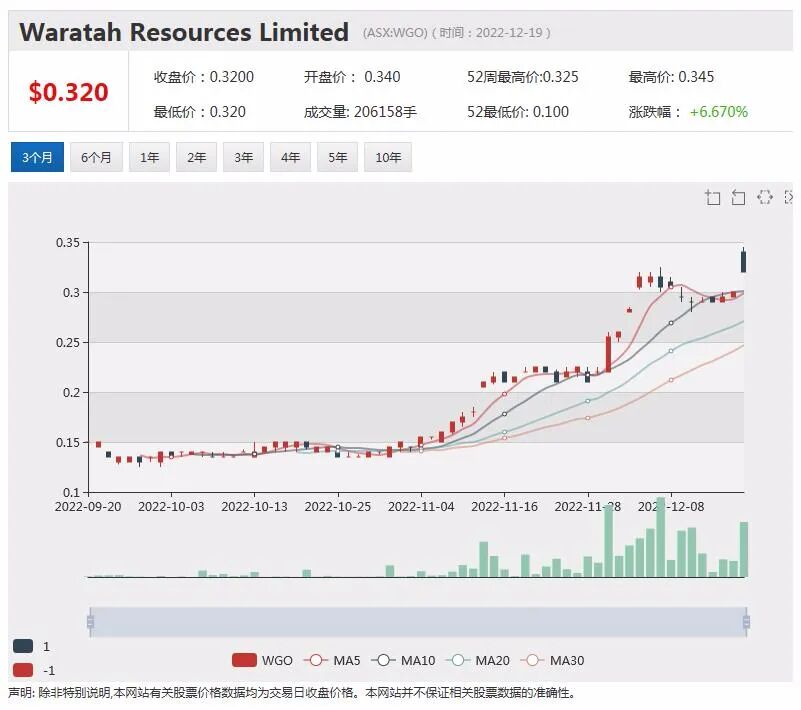Click the dark swatch labeled 1
801x710 pixels.
[x=23, y=646]
